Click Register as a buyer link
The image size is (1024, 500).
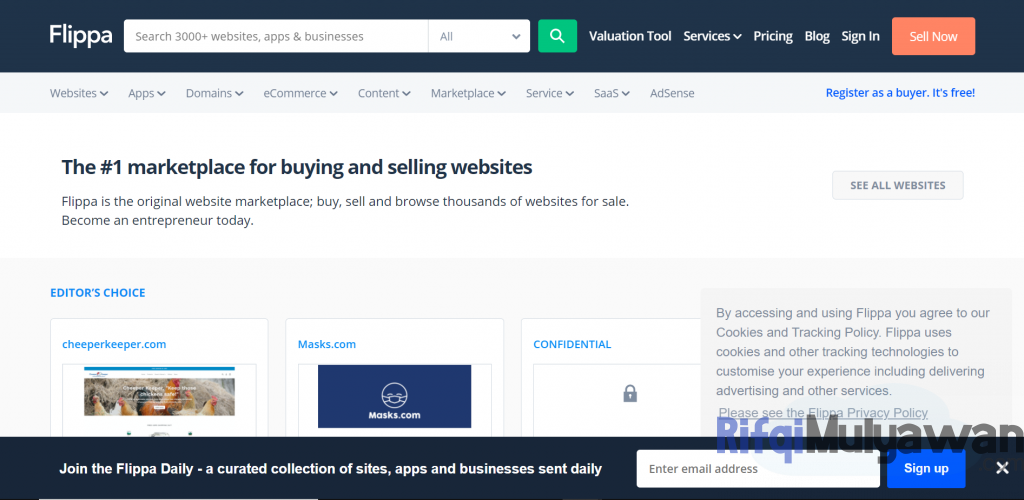click(x=900, y=93)
